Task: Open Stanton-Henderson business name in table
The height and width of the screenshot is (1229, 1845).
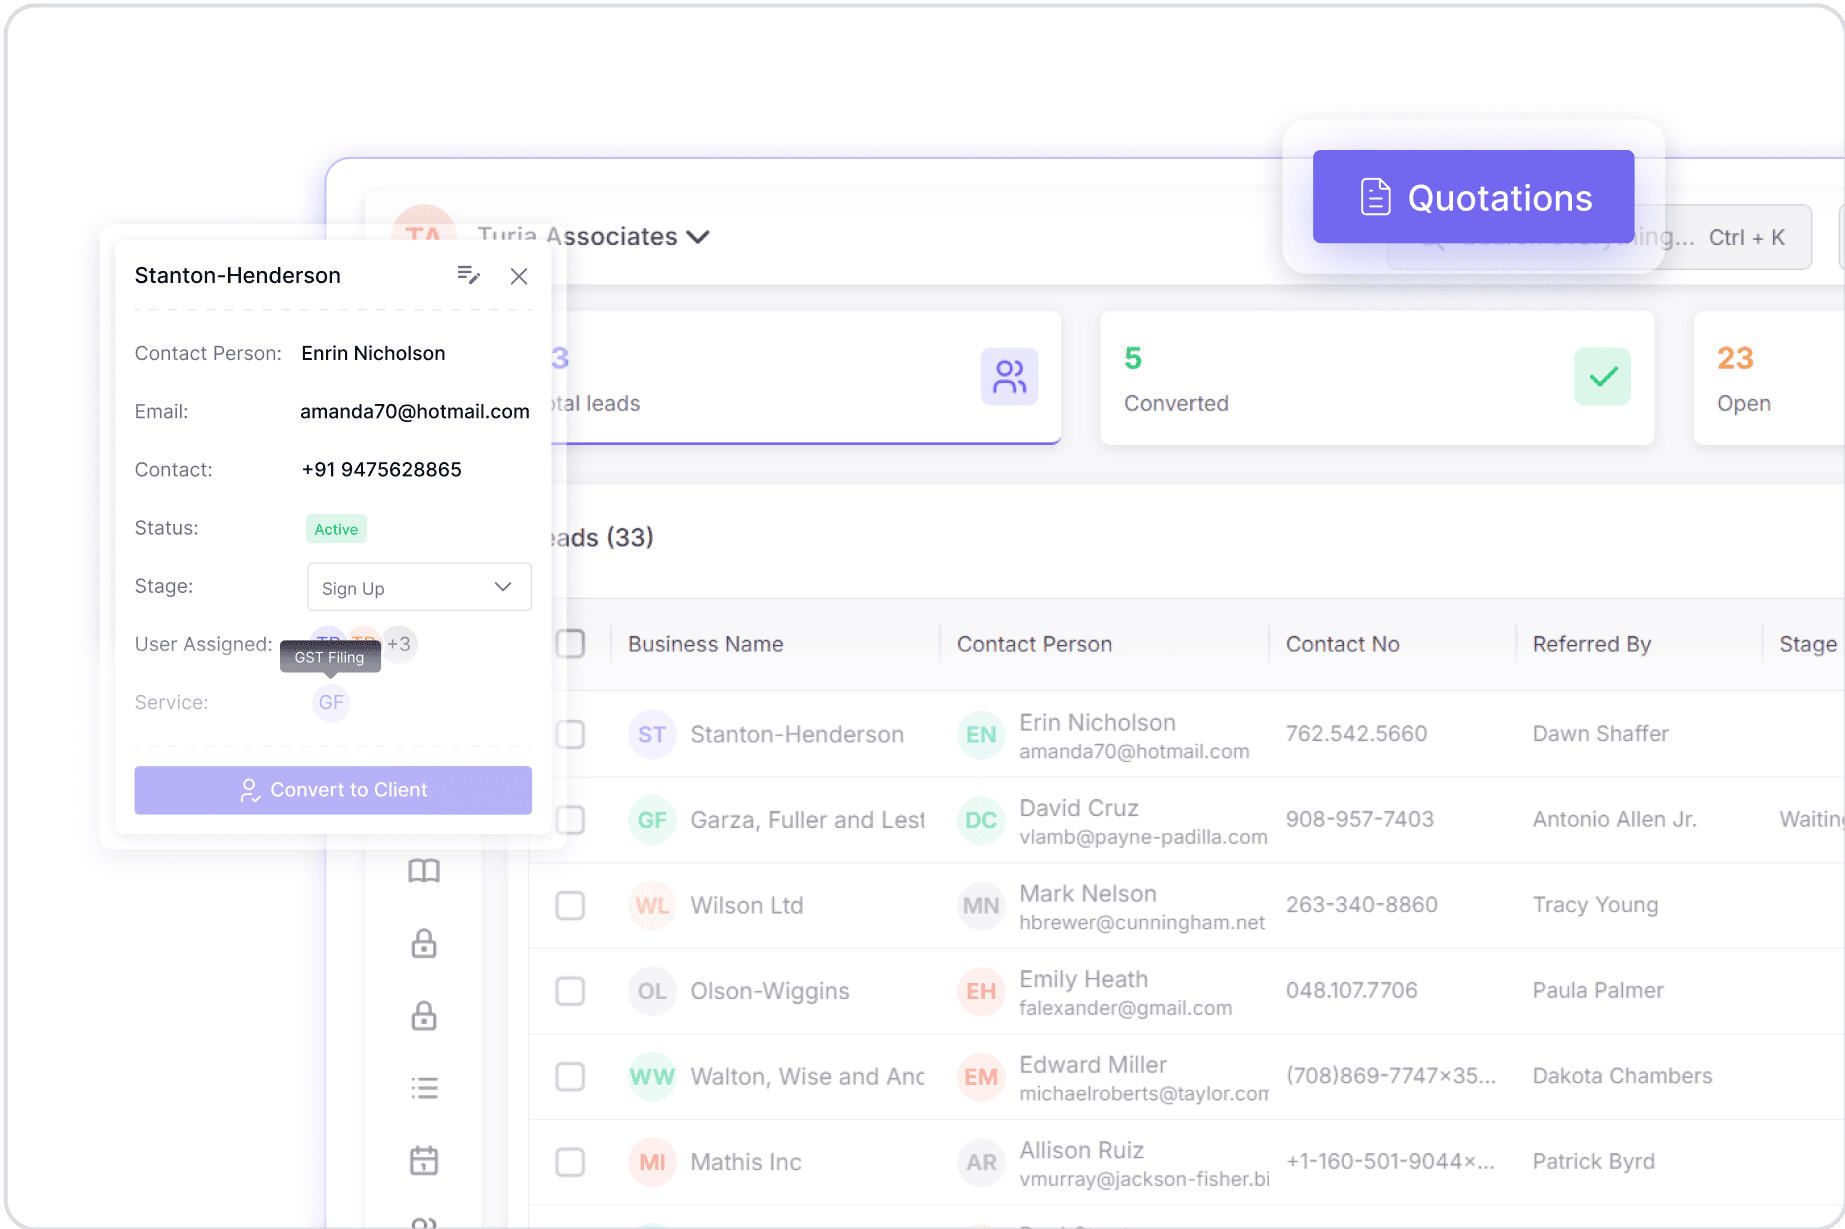Action: click(797, 734)
